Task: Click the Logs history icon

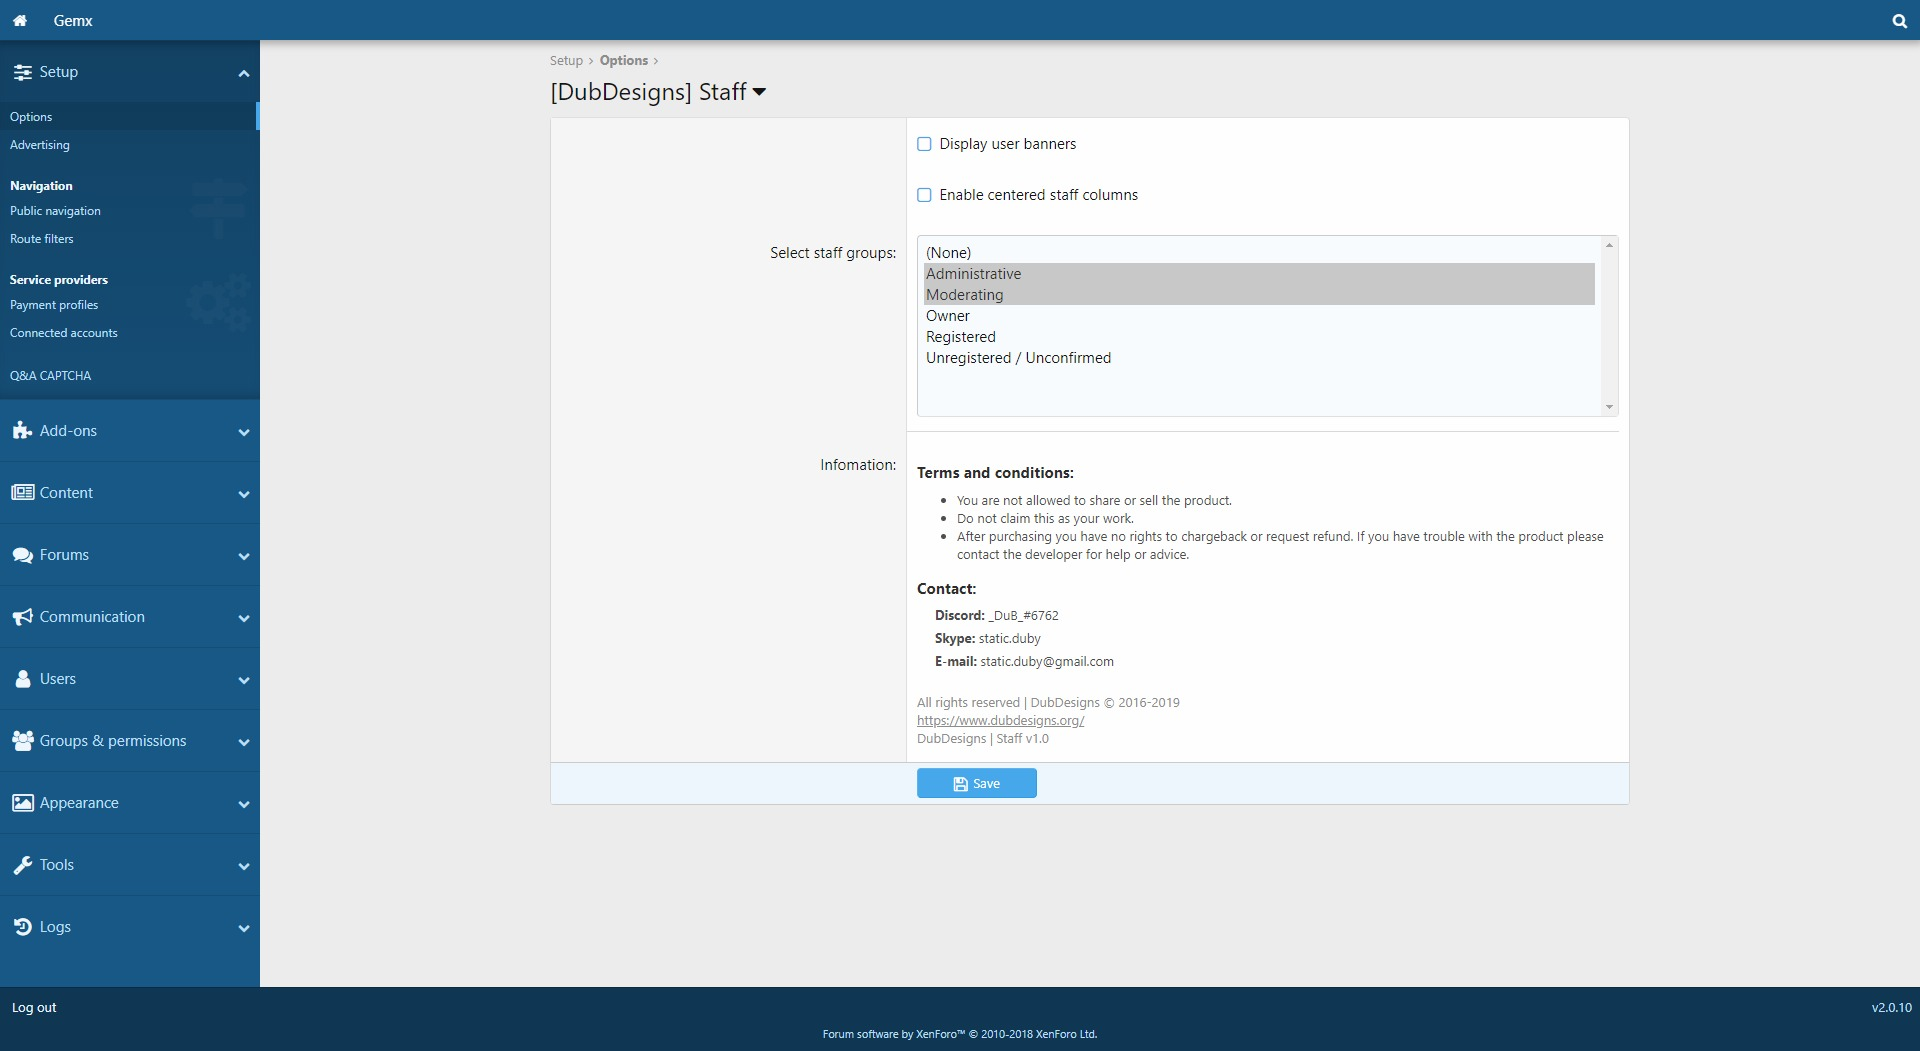Action: [22, 927]
